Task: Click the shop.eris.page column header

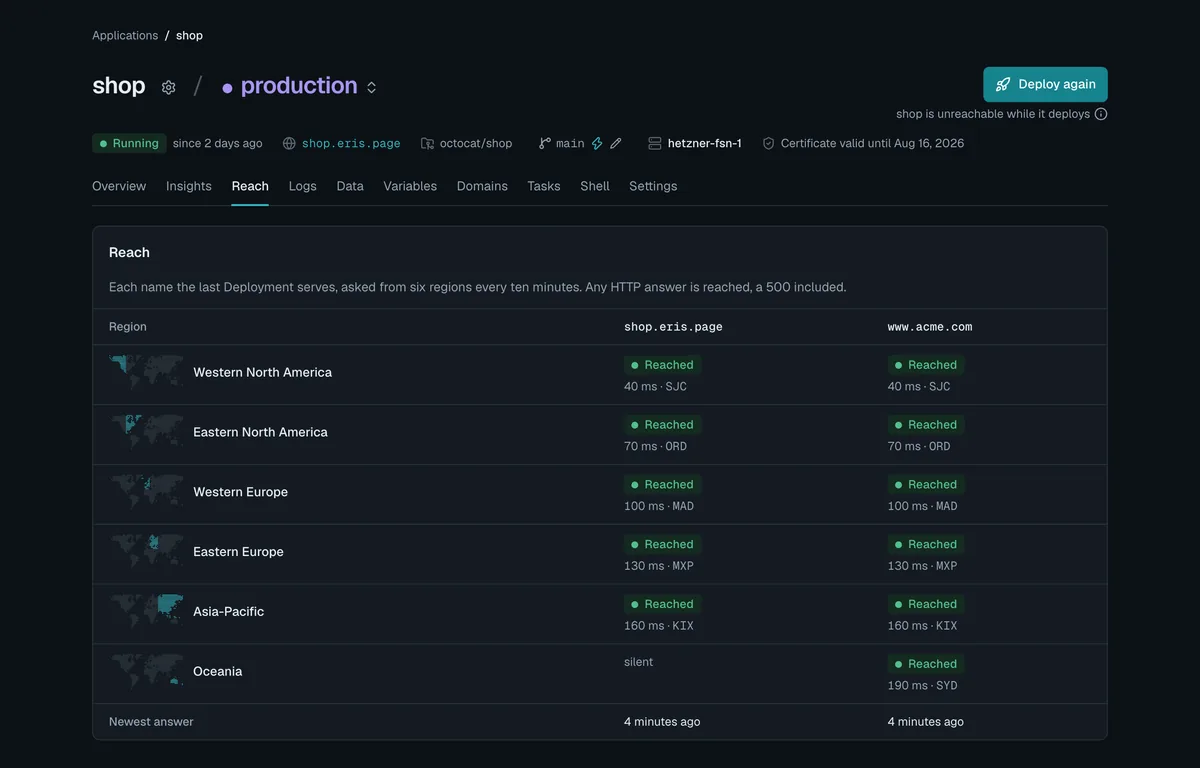Action: (673, 327)
